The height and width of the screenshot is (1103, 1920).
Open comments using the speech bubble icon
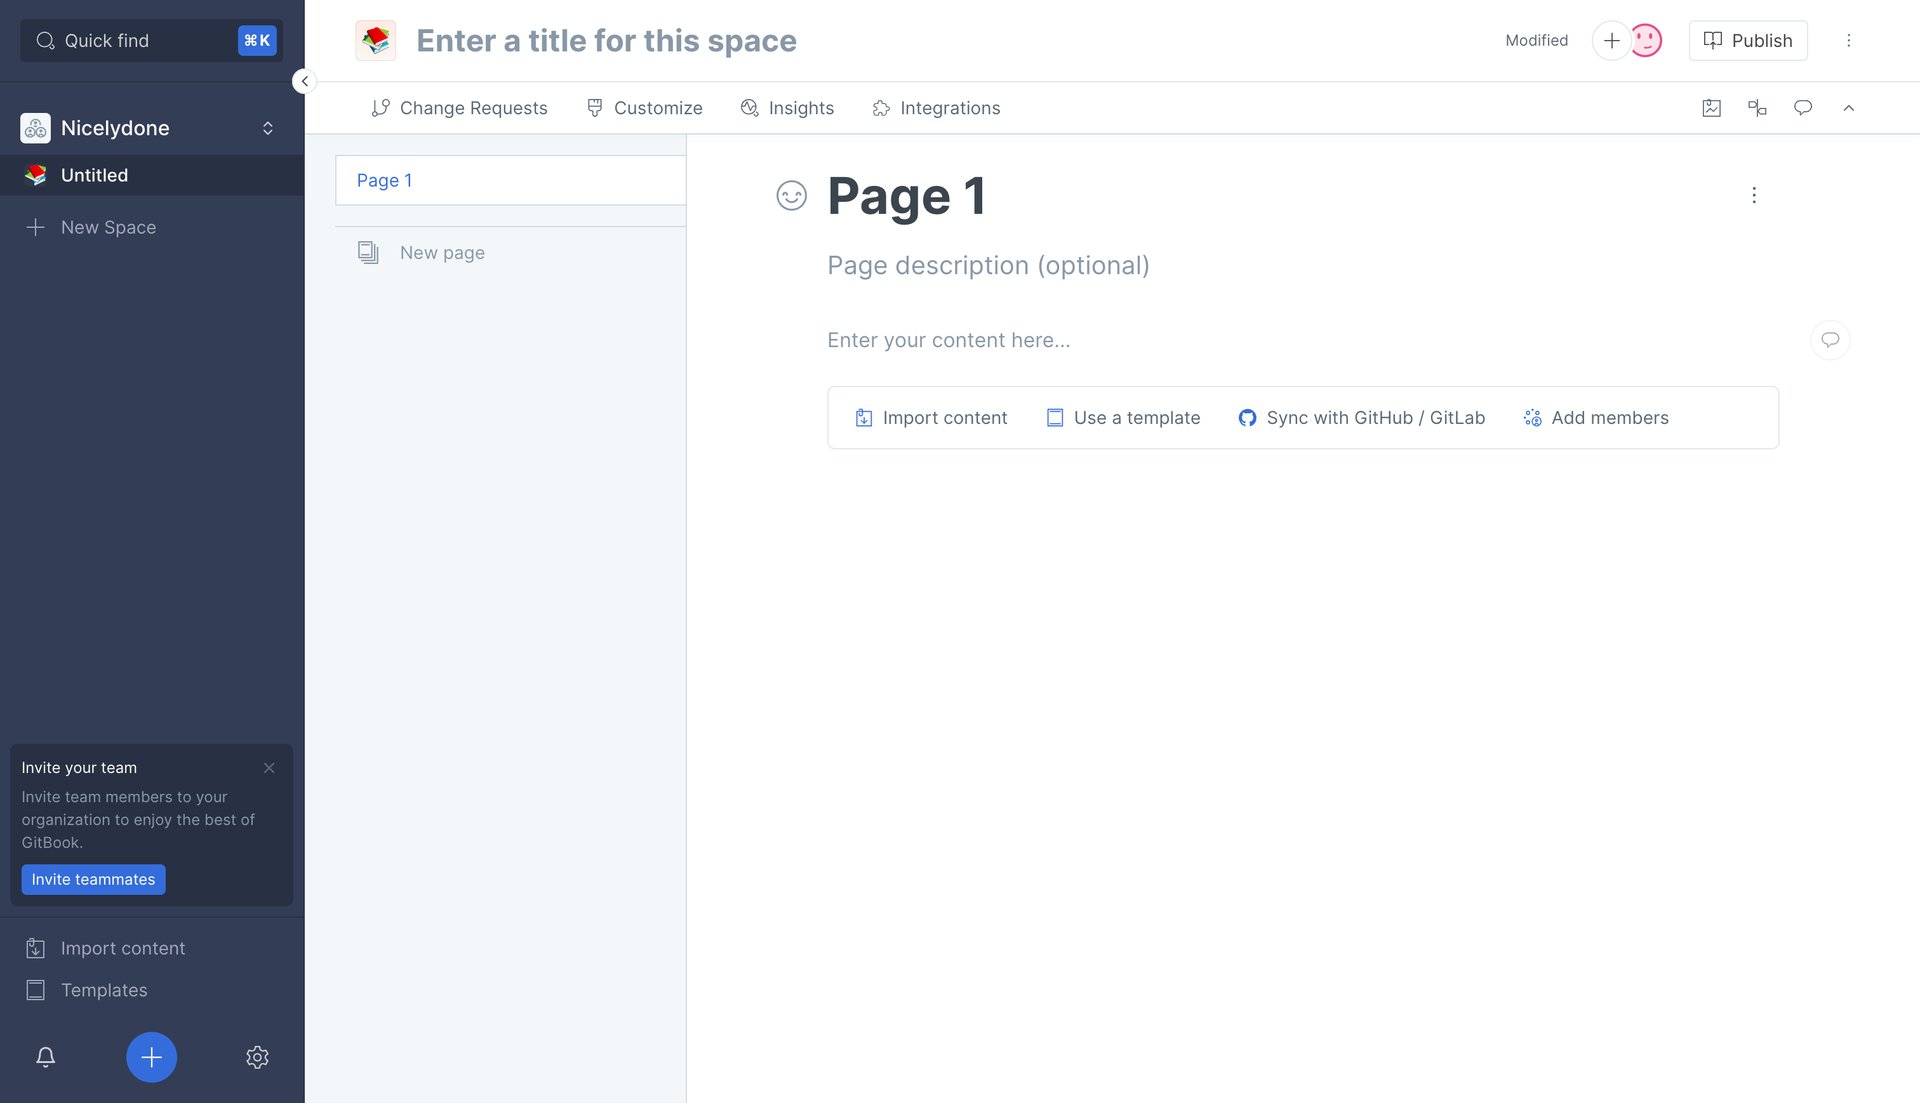1803,108
